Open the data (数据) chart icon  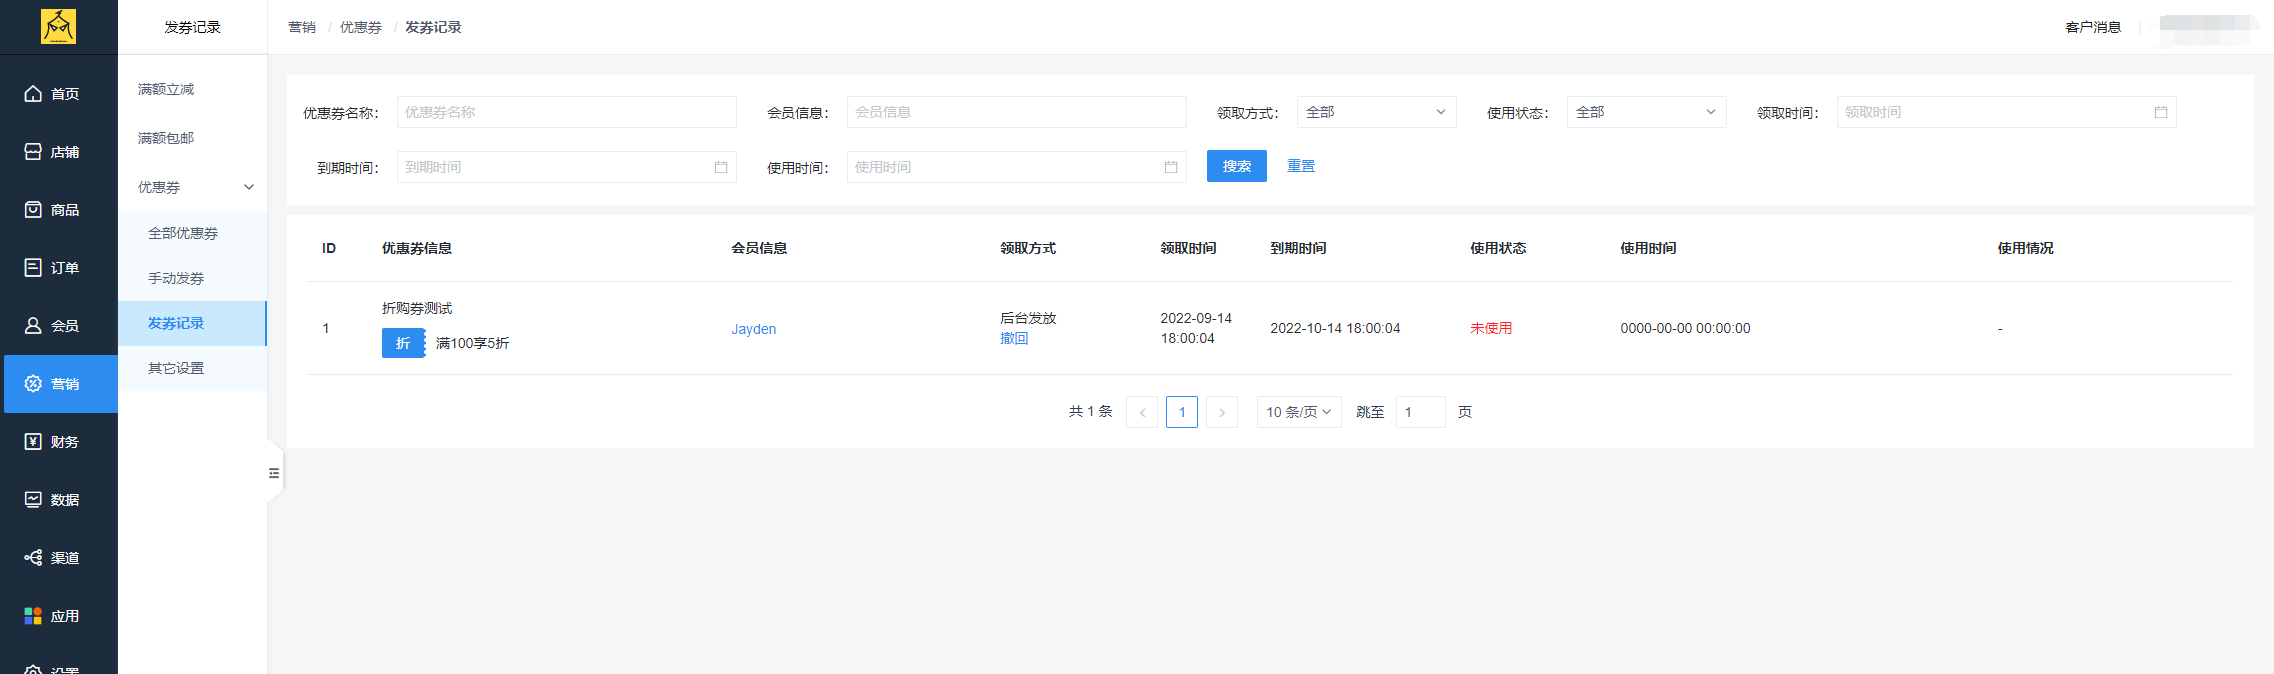(33, 500)
